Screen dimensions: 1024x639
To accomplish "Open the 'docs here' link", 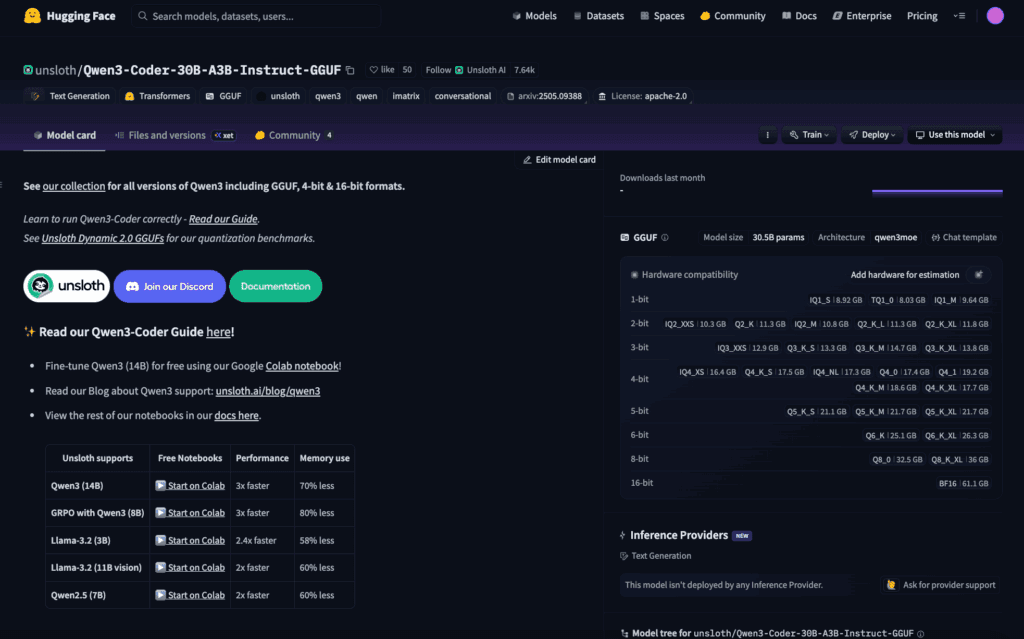I will [236, 416].
